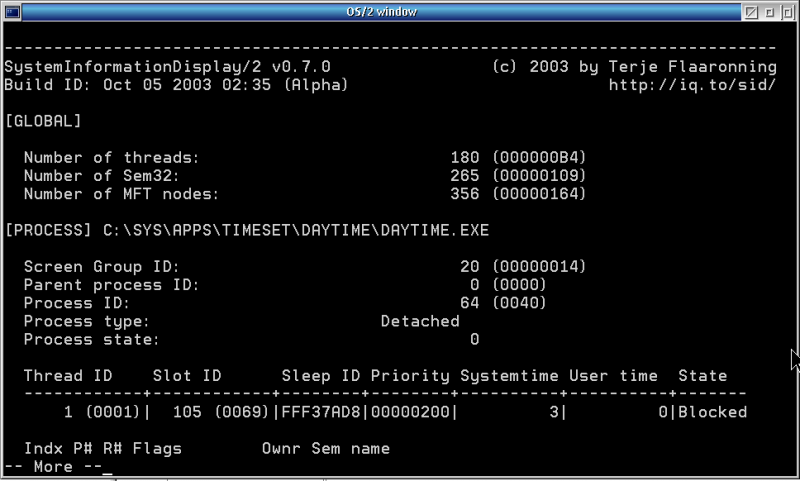Click the 'Blocked' thread state
Screen dimensions: 800x481
tap(712, 412)
